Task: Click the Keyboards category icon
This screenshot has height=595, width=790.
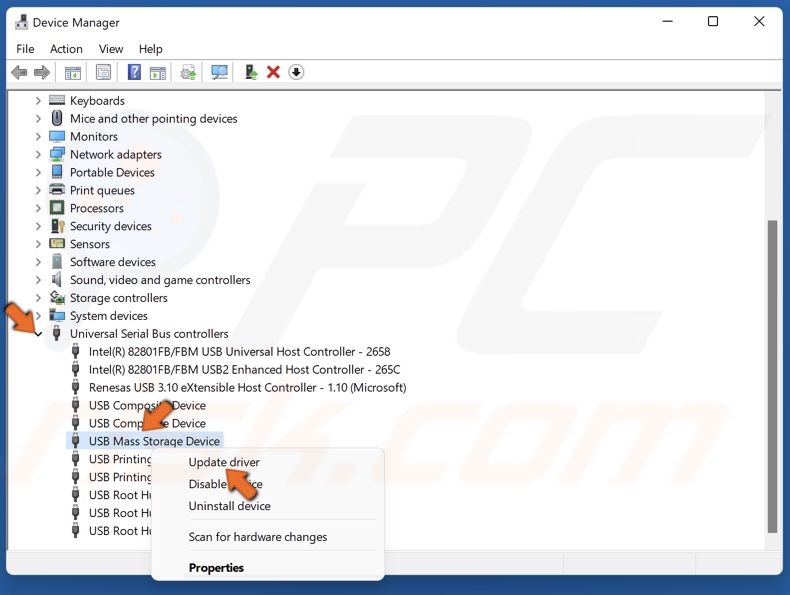Action: (57, 100)
